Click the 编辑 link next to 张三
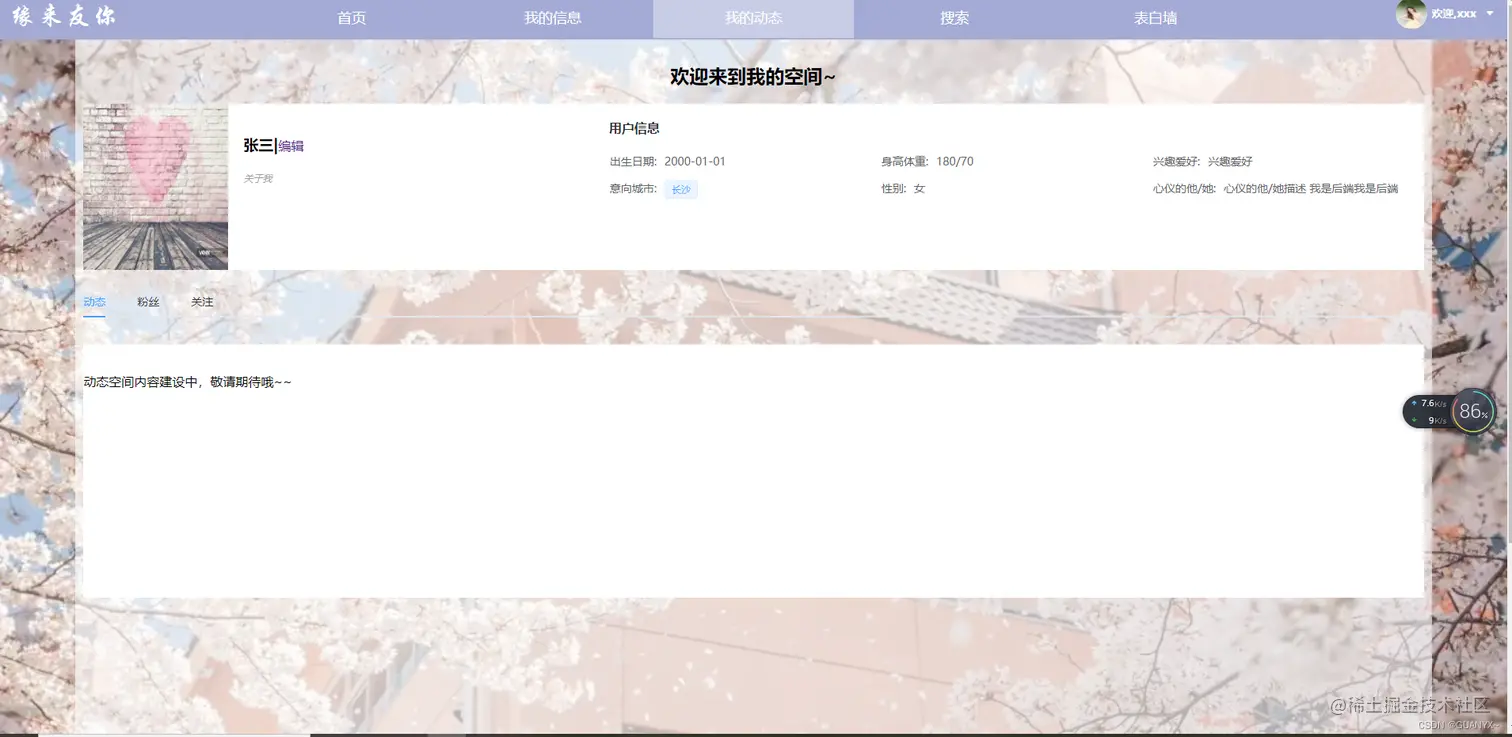The height and width of the screenshot is (737, 1512). [291, 146]
